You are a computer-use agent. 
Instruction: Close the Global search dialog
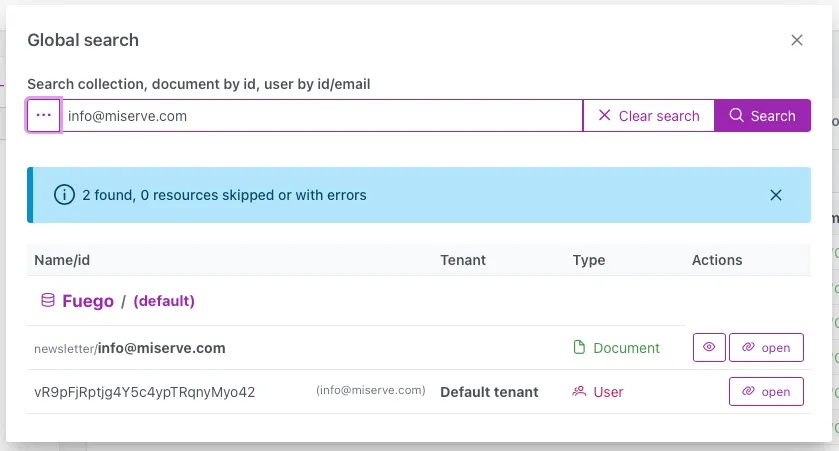tap(797, 41)
